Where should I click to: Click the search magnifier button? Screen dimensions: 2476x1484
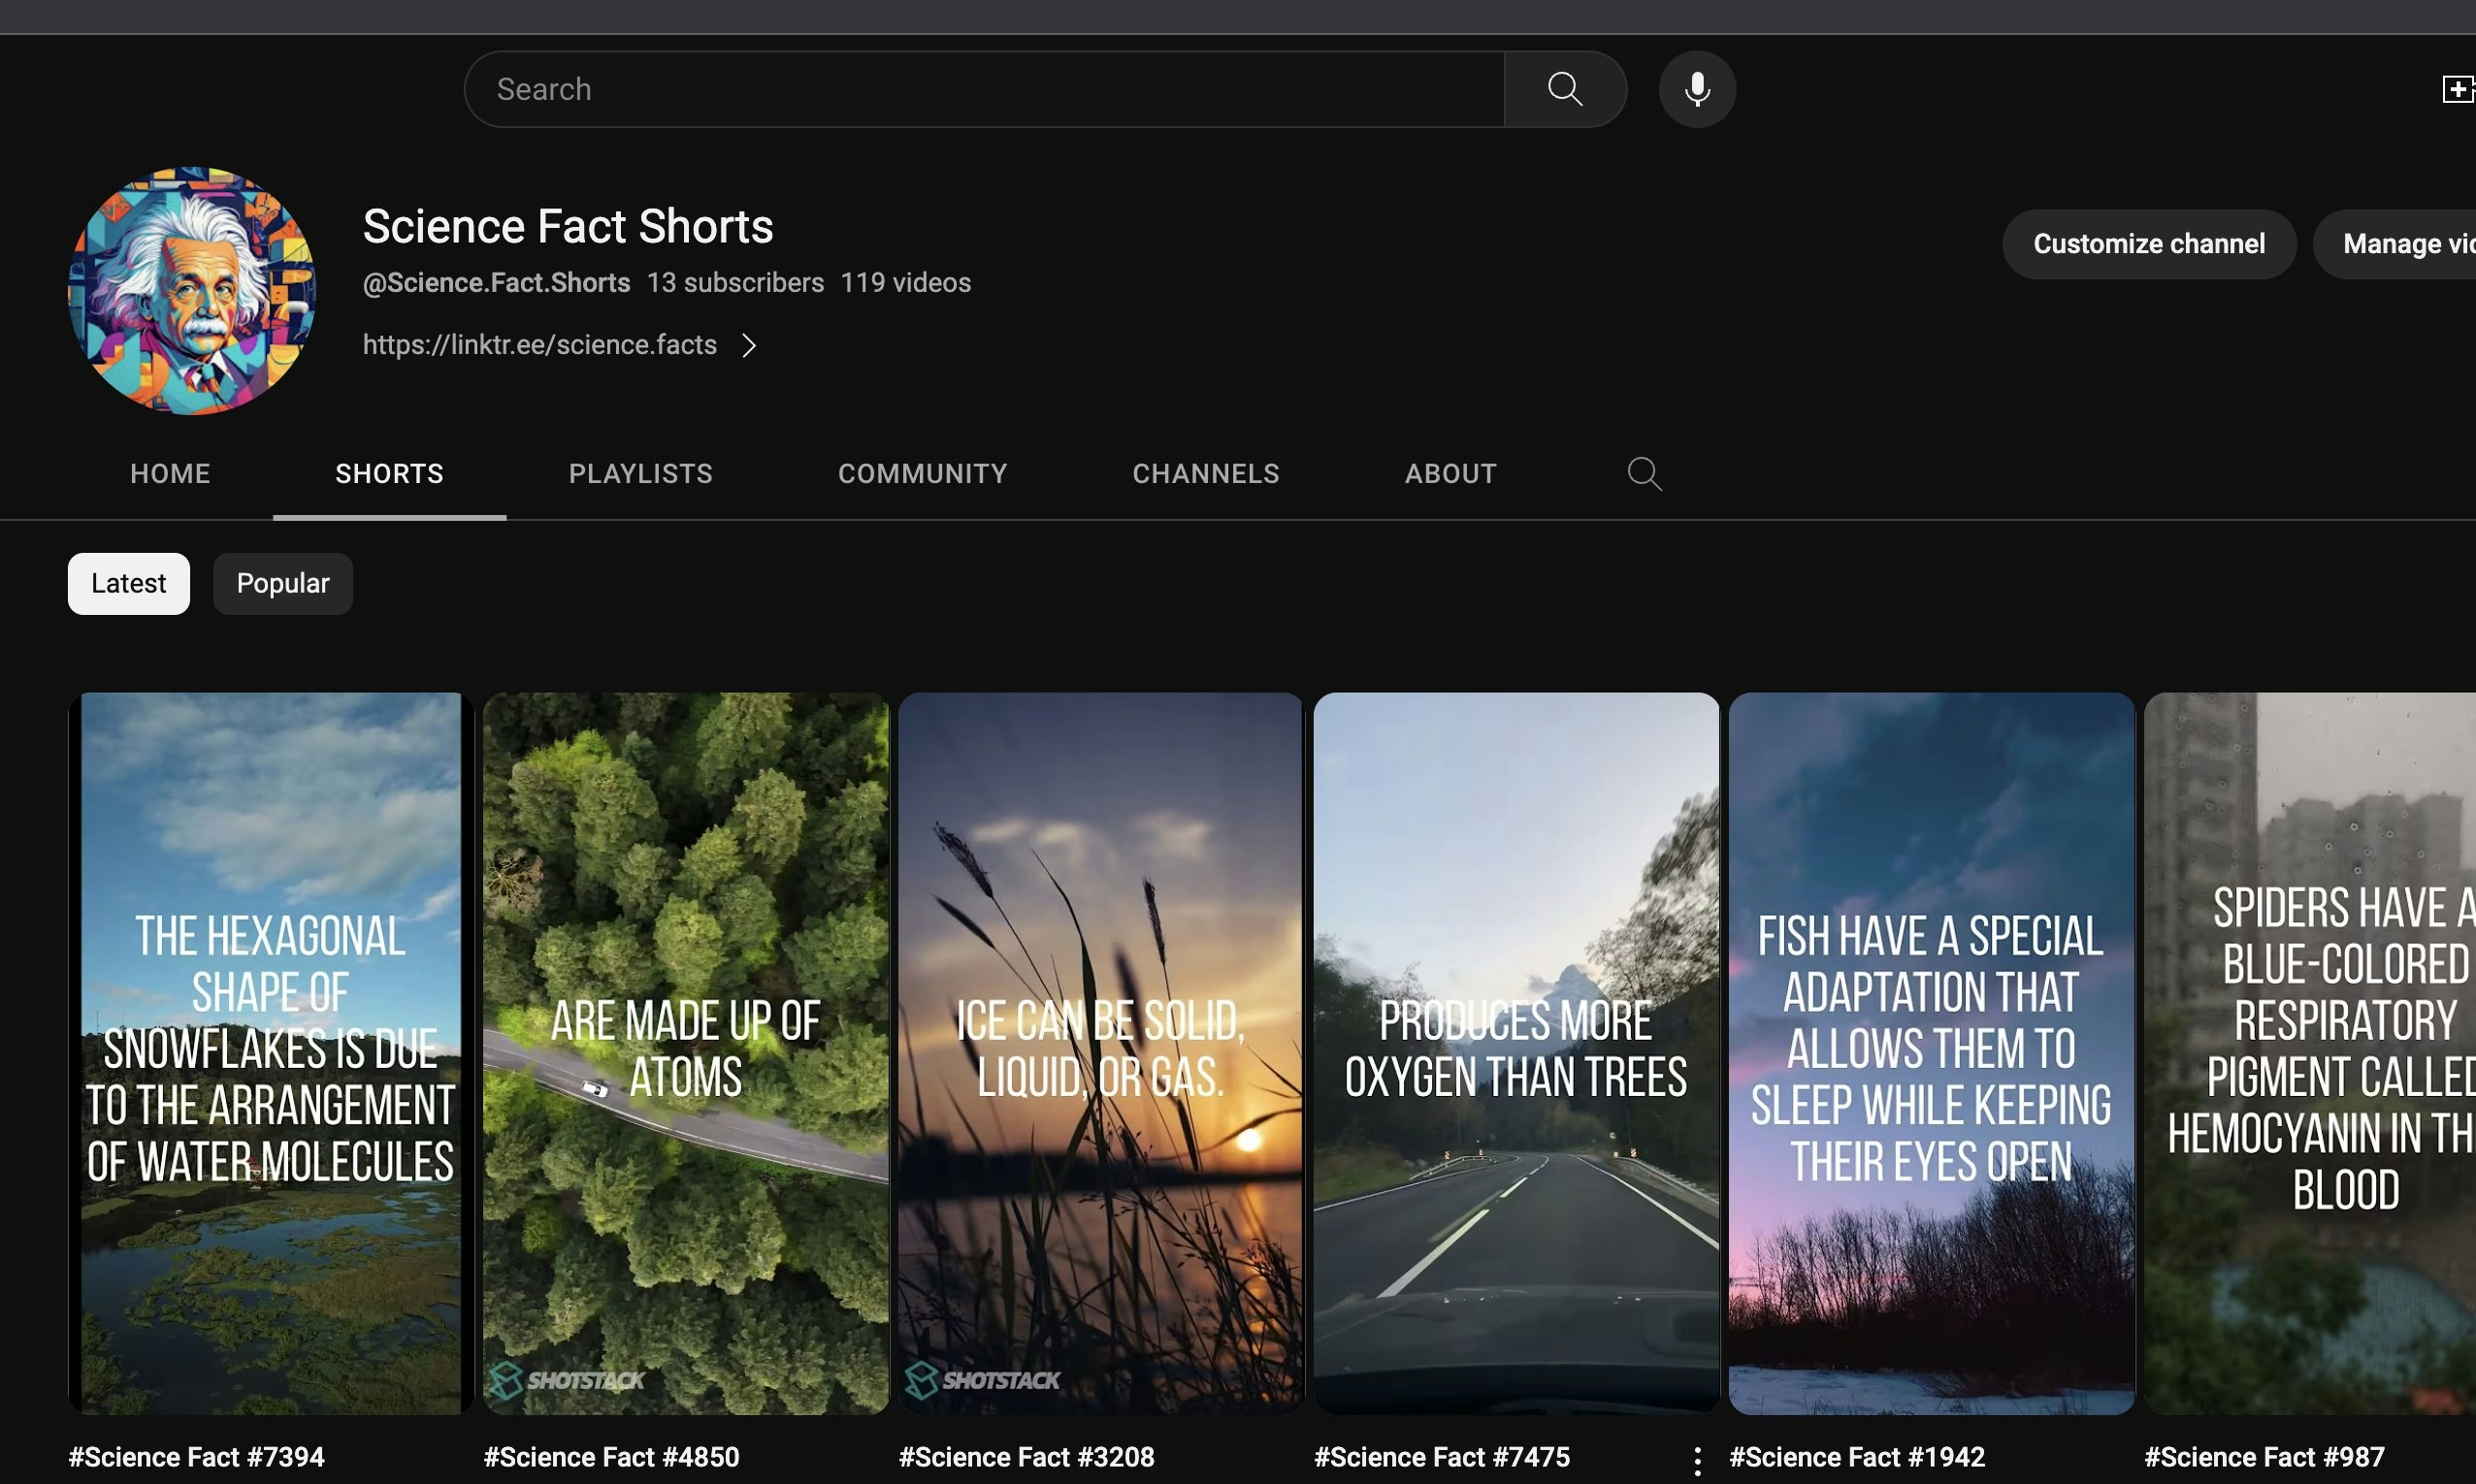(x=1564, y=89)
